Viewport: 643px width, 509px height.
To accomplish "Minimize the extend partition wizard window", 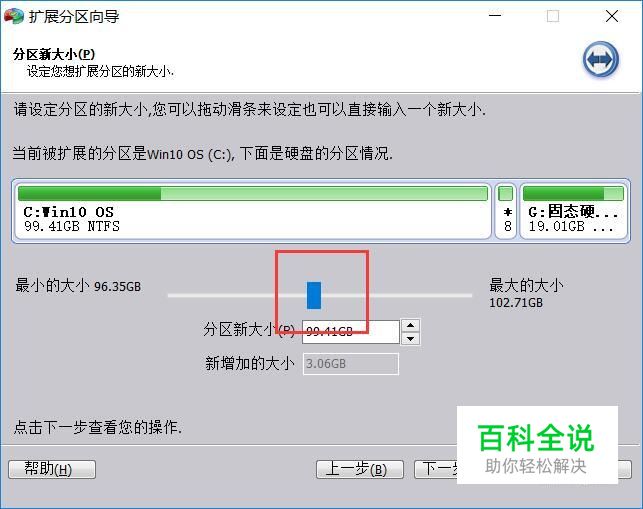I will pos(495,16).
